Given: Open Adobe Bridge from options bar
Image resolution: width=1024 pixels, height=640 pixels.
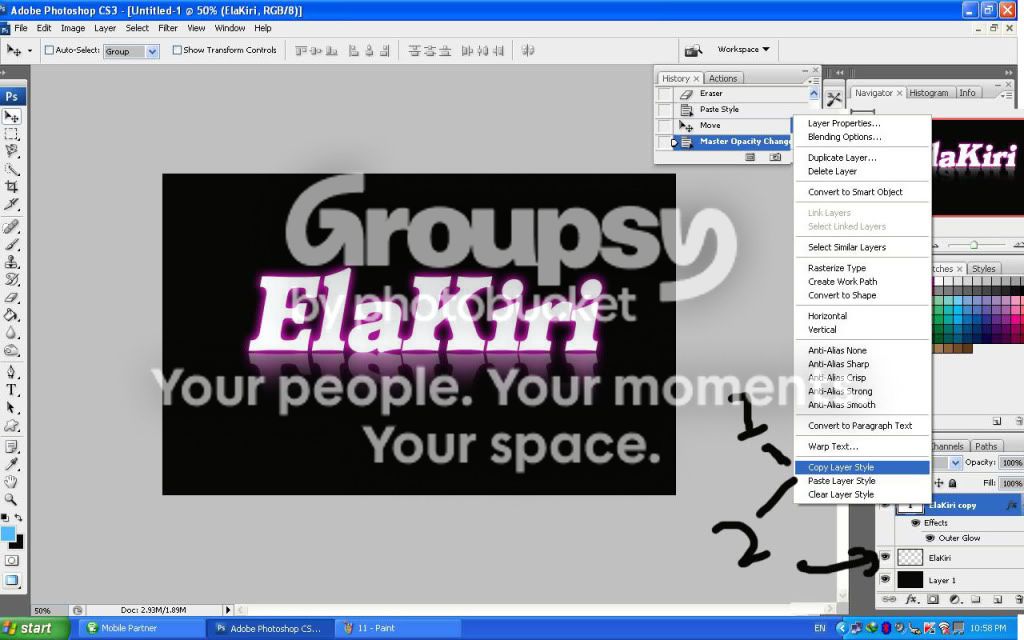Looking at the screenshot, I should (693, 50).
